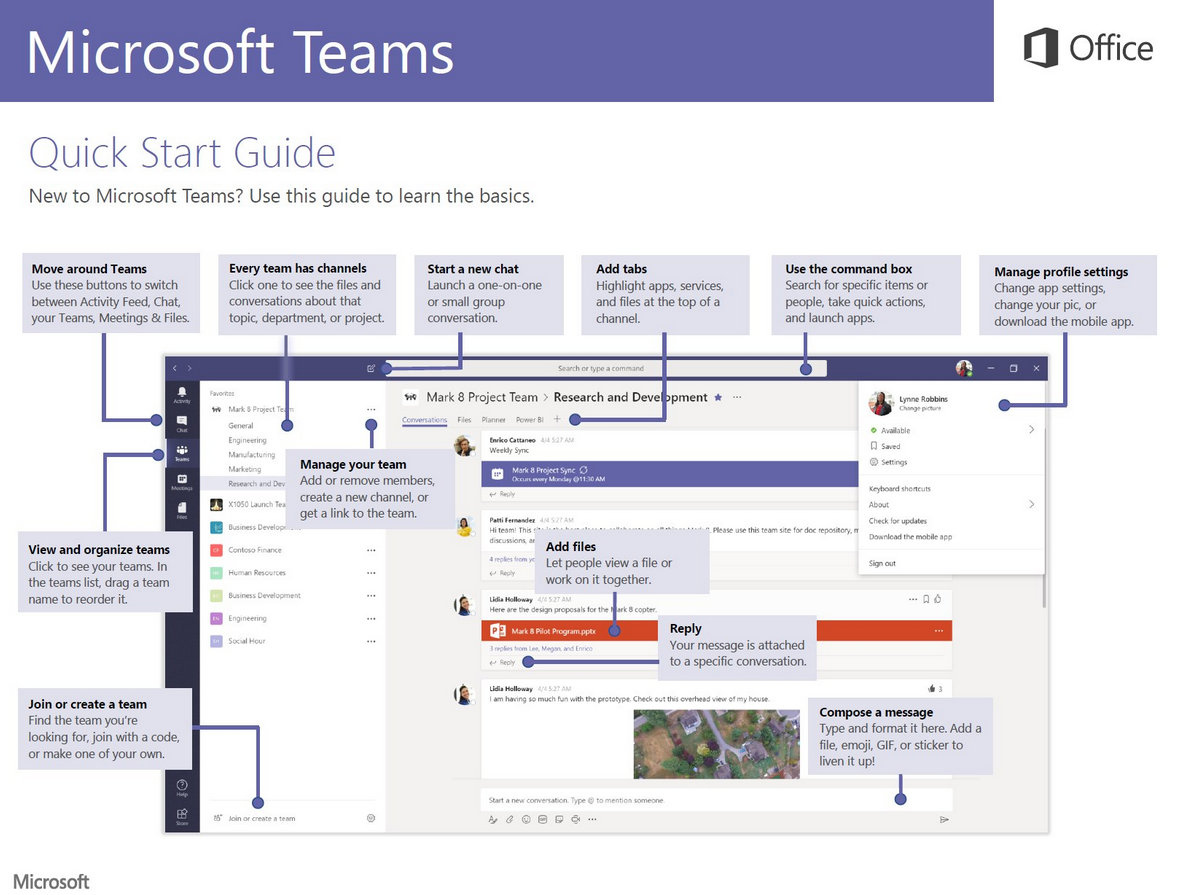Screen dimensions: 1179x895
Task: Open Mark 8 Project Sync meeting card
Action: click(669, 474)
